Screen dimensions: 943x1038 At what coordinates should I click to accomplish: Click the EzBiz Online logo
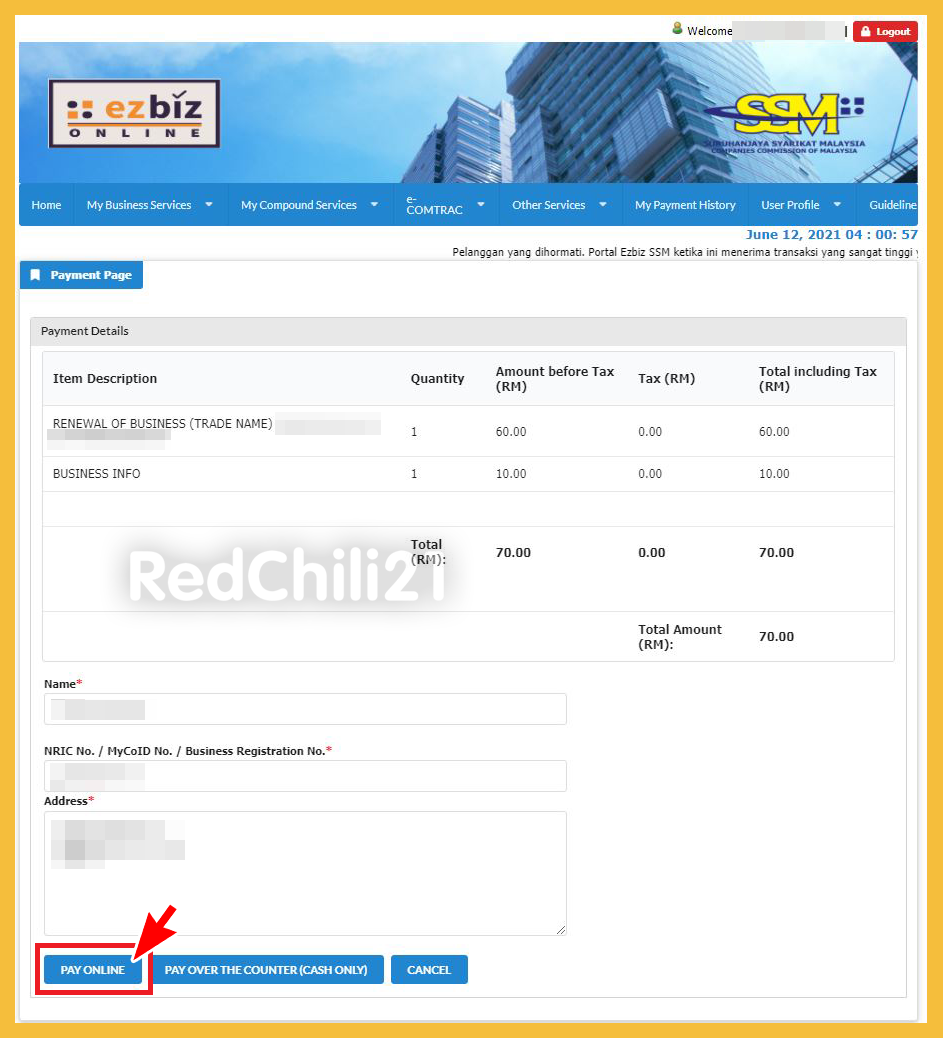point(133,112)
